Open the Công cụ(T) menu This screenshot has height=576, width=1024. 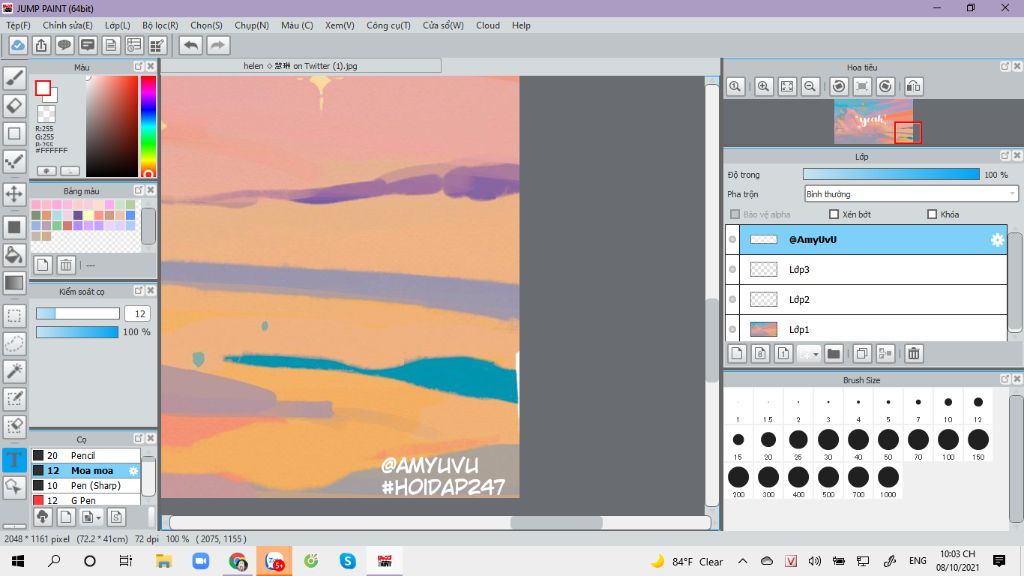click(x=389, y=25)
